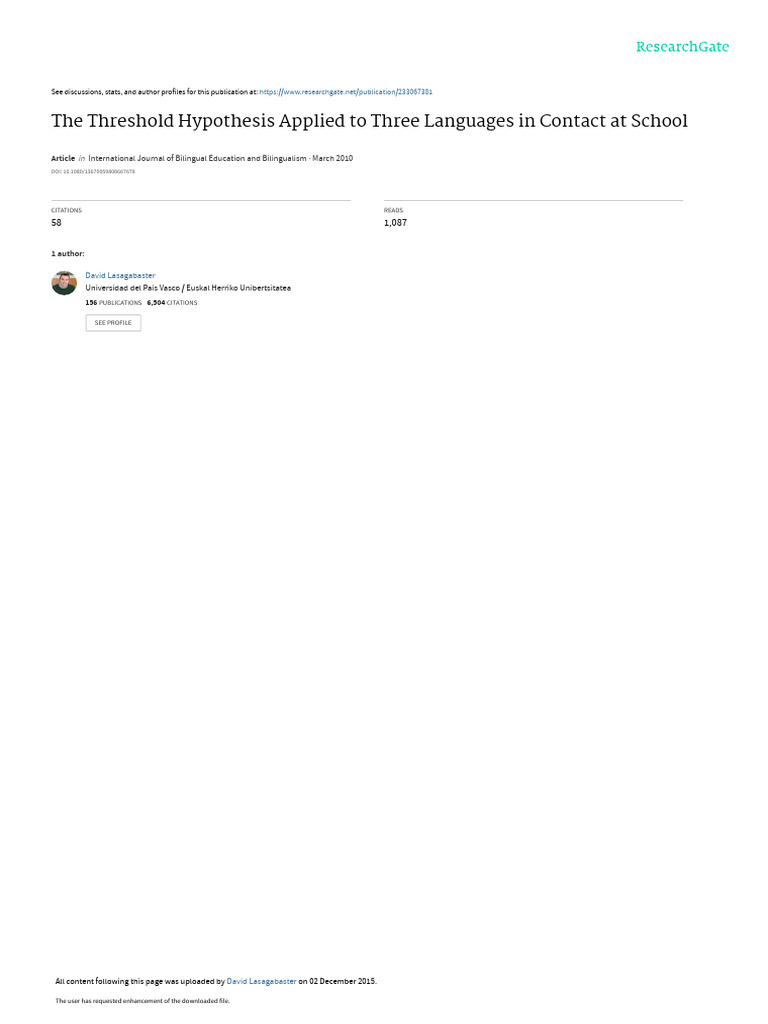Click the READS label above 1,087
The height and width of the screenshot is (1024, 768).
coord(393,210)
